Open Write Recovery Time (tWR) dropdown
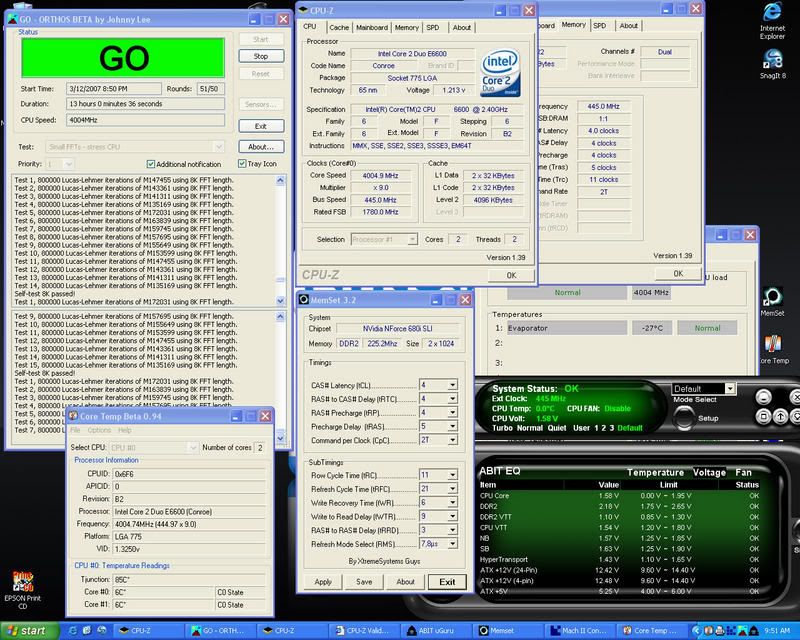800x640 pixels. [453, 502]
